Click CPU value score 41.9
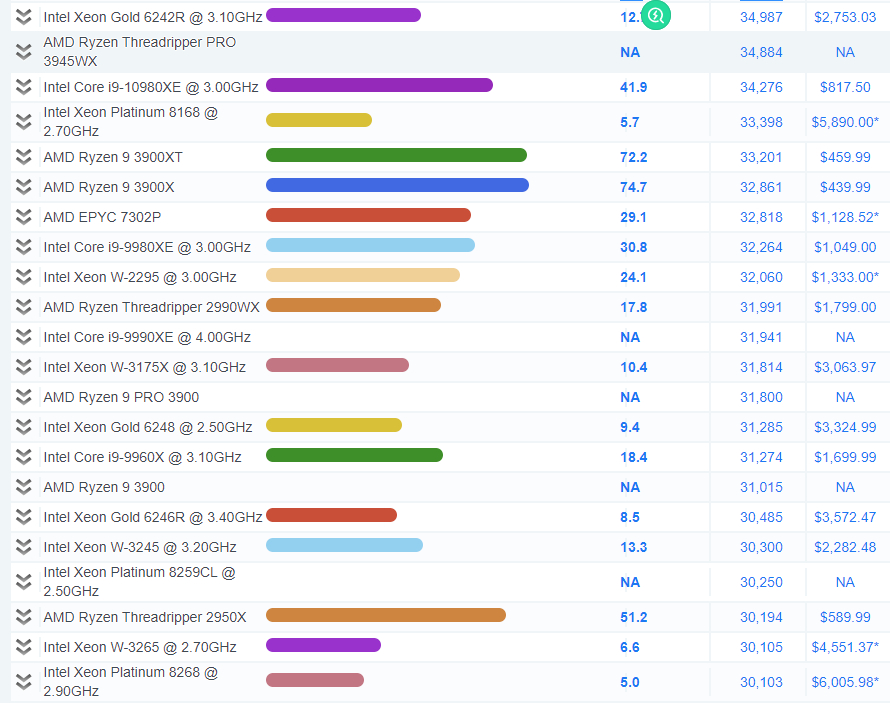Viewport: 890px width, 703px height. tap(633, 87)
